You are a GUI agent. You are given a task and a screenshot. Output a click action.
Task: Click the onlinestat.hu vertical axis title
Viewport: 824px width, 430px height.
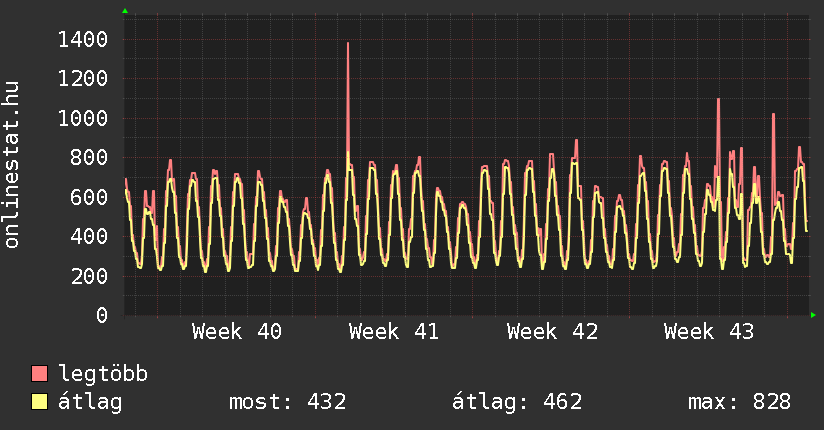click(x=13, y=165)
